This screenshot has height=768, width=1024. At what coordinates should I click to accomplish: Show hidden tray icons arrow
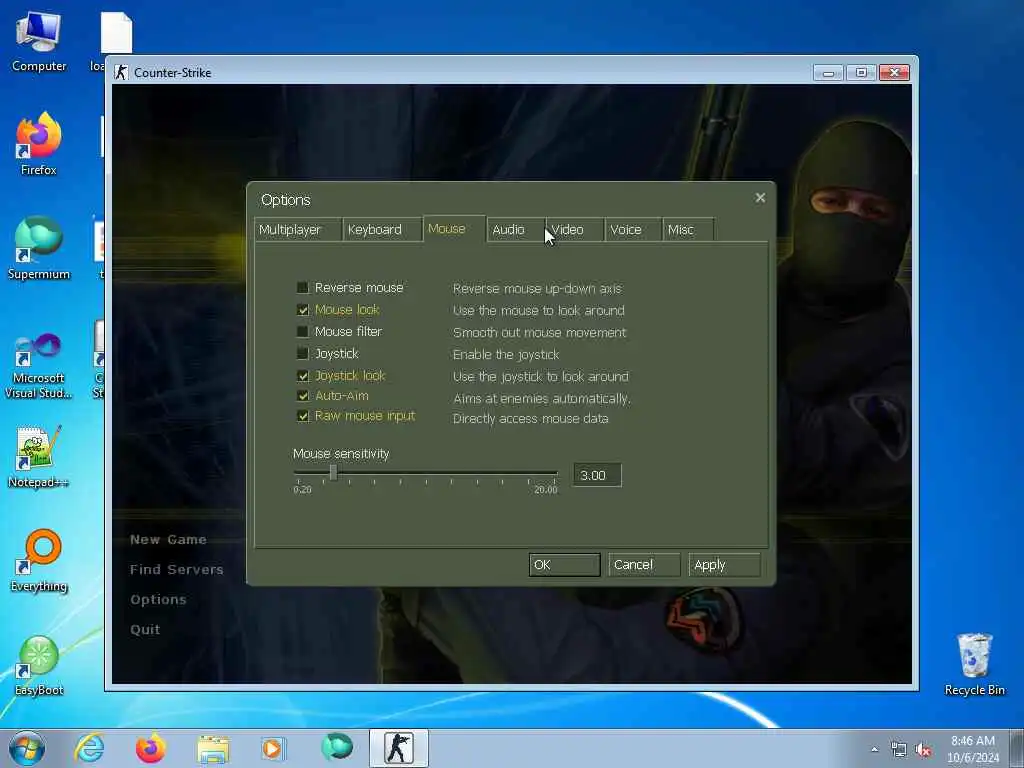pos(874,750)
